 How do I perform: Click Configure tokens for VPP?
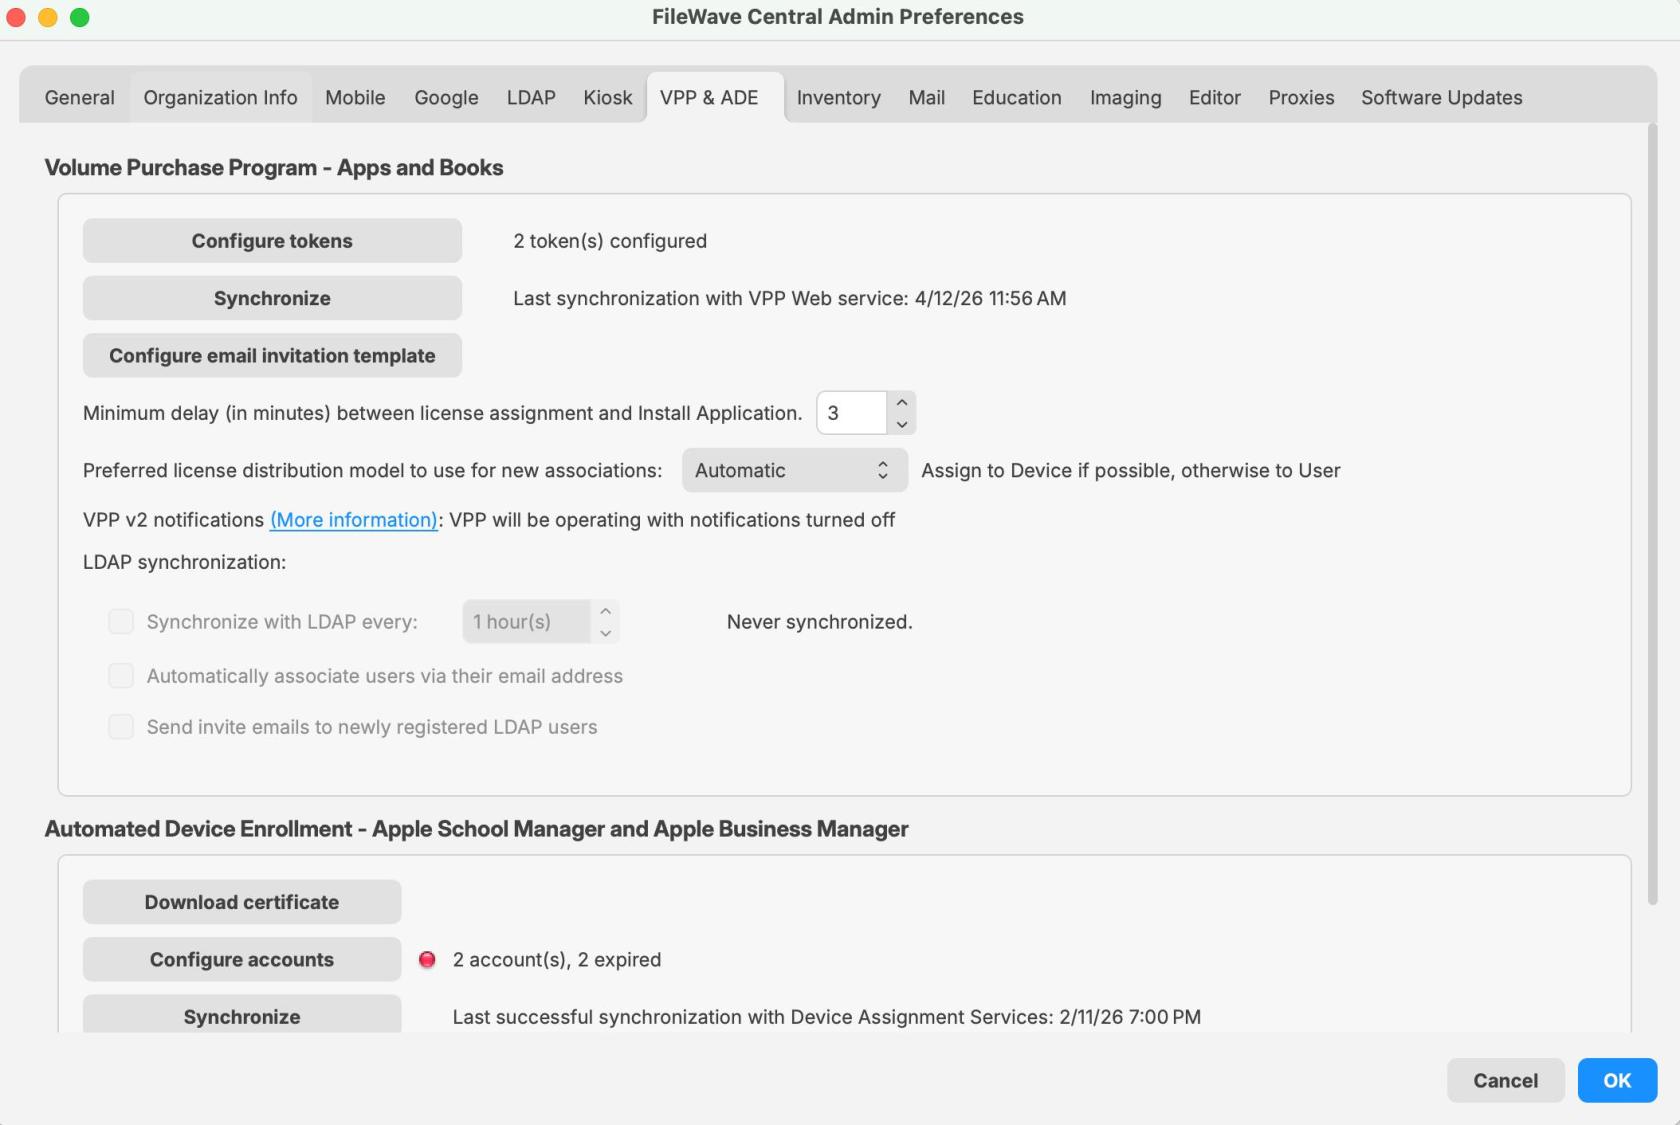click(272, 240)
